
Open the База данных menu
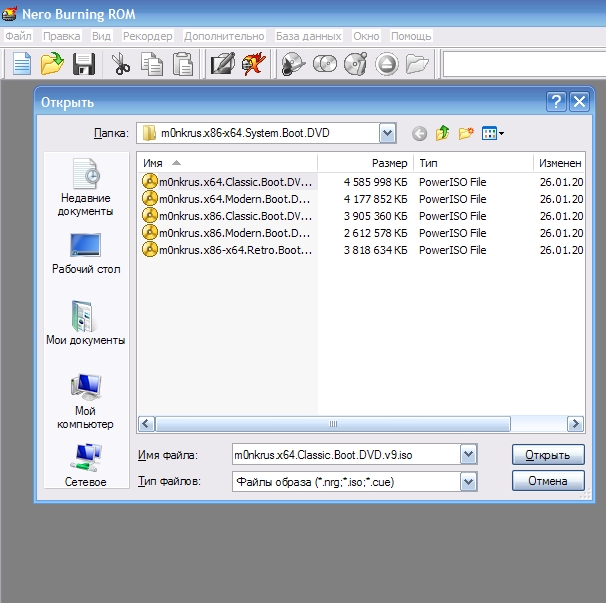pos(308,36)
